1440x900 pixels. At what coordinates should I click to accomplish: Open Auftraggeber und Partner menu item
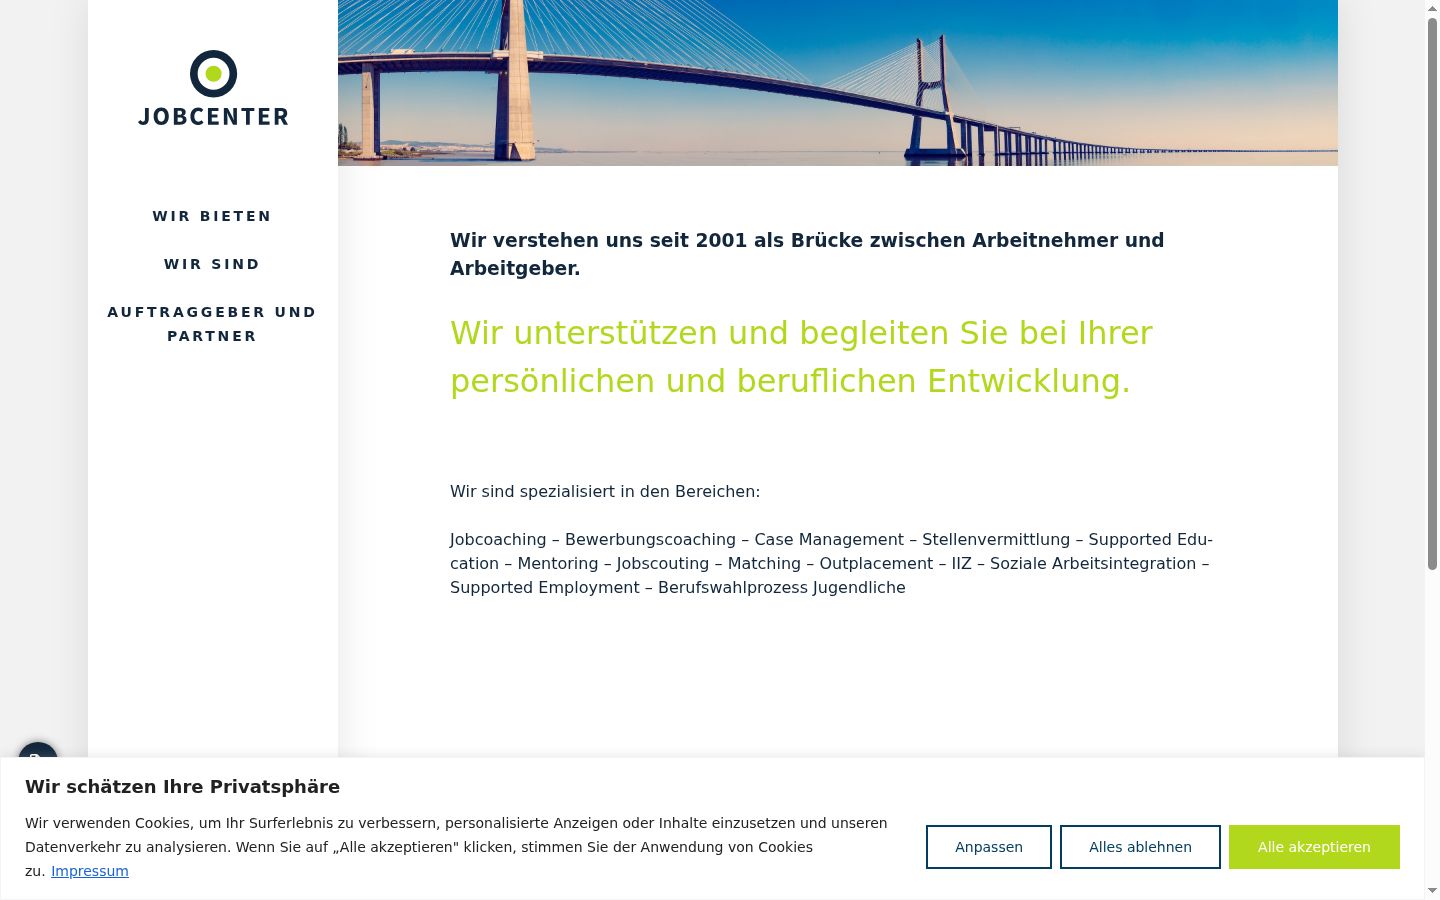212,324
